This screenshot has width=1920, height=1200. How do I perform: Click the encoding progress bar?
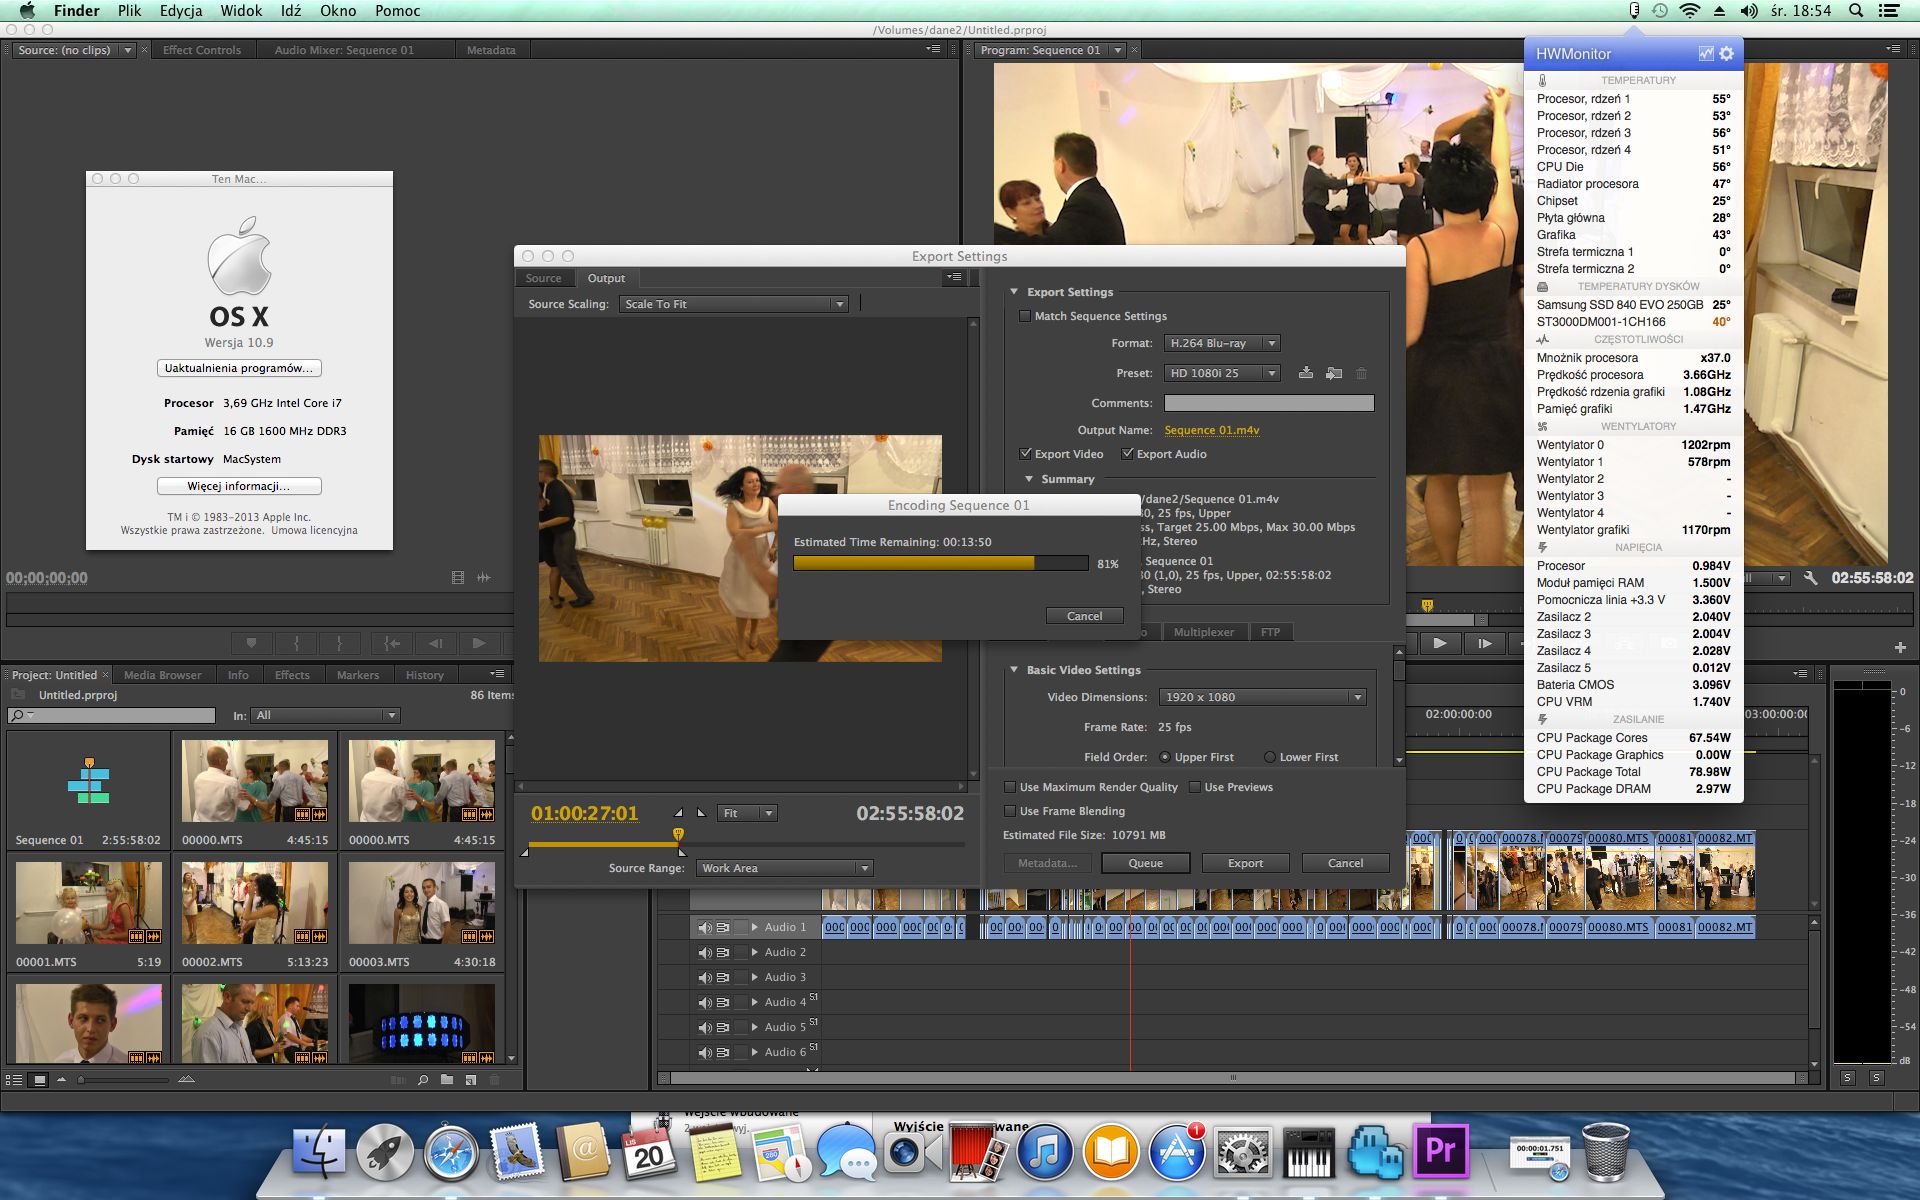click(x=940, y=564)
